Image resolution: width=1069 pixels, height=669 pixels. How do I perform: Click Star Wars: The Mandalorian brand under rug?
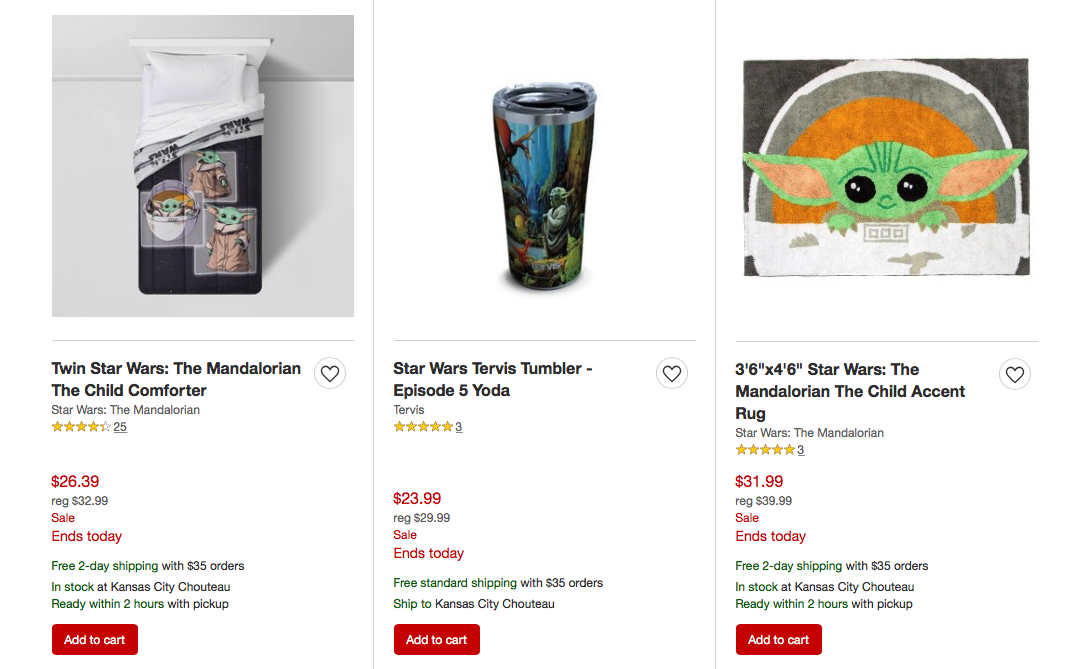810,433
